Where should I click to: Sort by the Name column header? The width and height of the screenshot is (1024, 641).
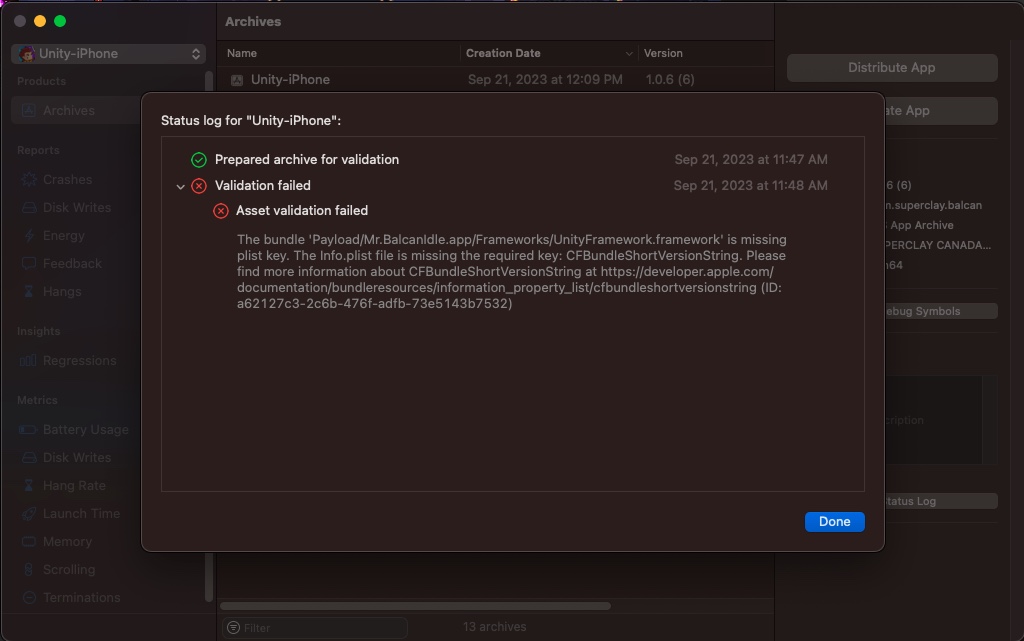coord(242,54)
